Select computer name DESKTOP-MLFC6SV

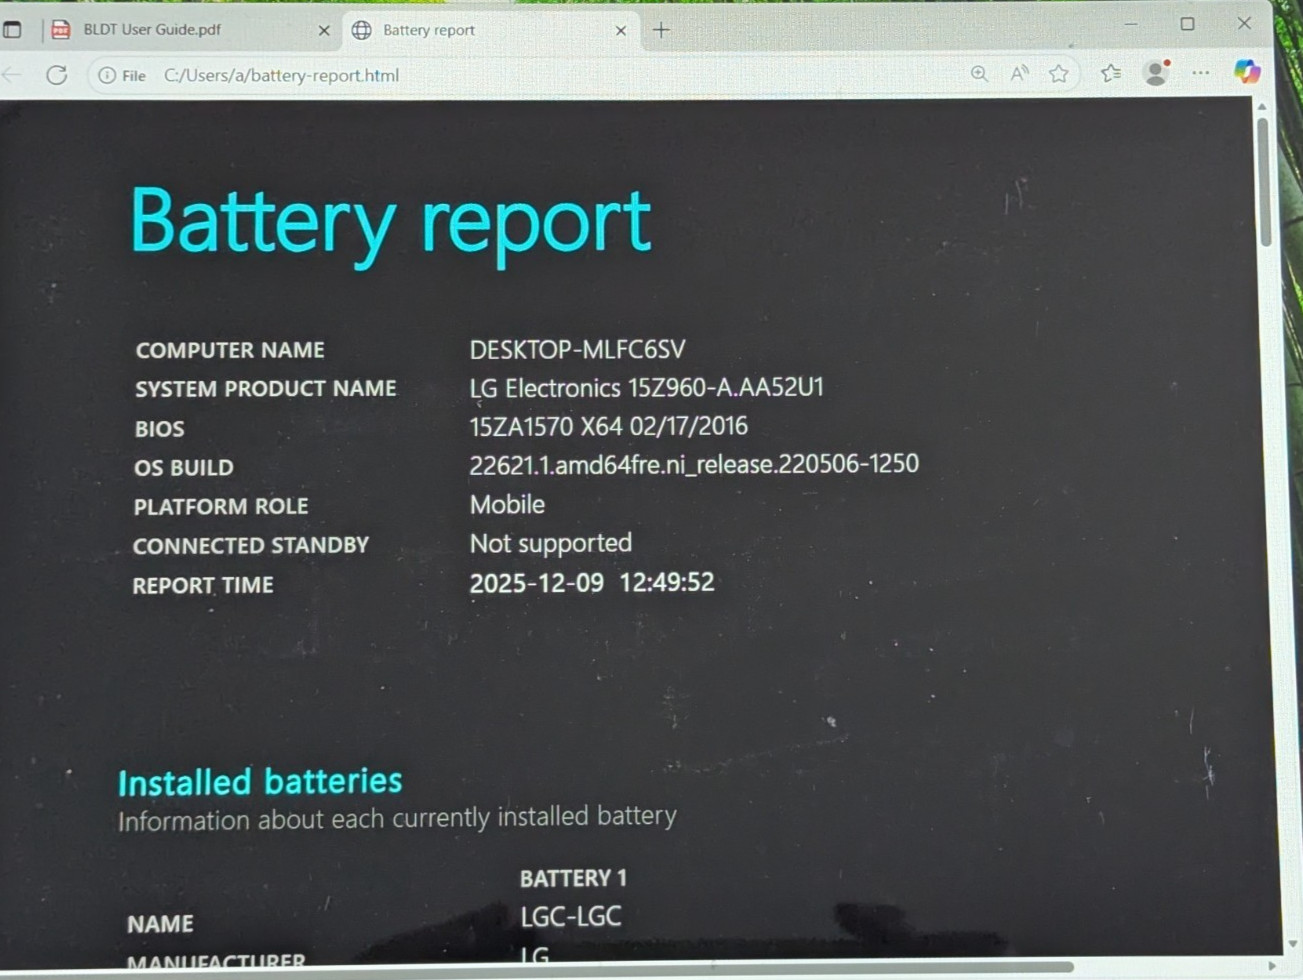pyautogui.click(x=577, y=349)
